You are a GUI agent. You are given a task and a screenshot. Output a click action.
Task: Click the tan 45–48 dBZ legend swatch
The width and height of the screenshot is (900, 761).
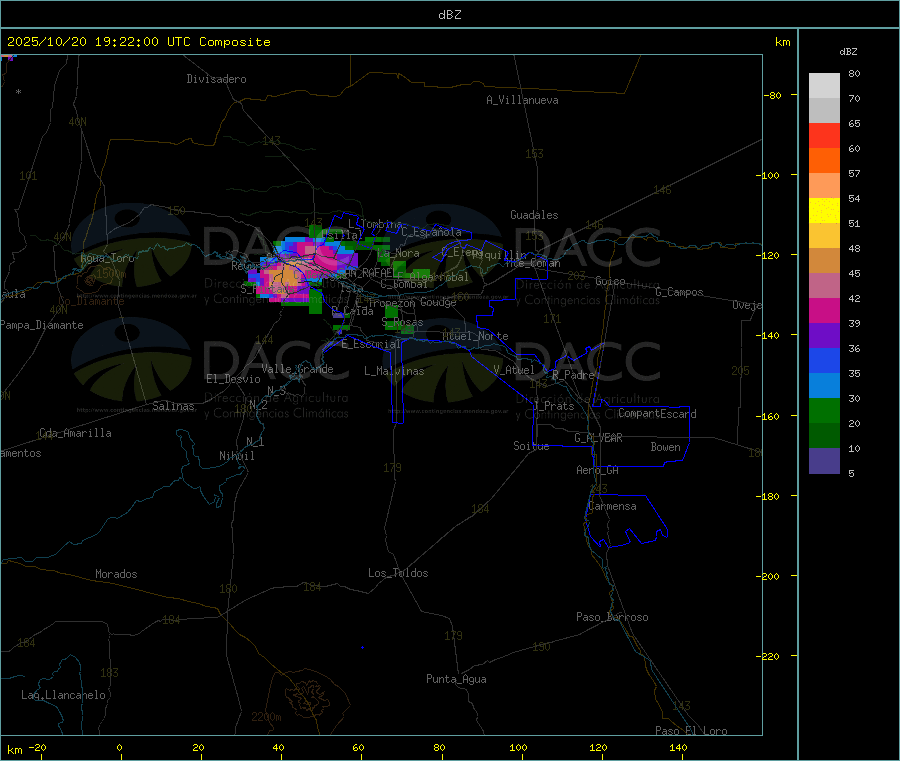tap(824, 261)
